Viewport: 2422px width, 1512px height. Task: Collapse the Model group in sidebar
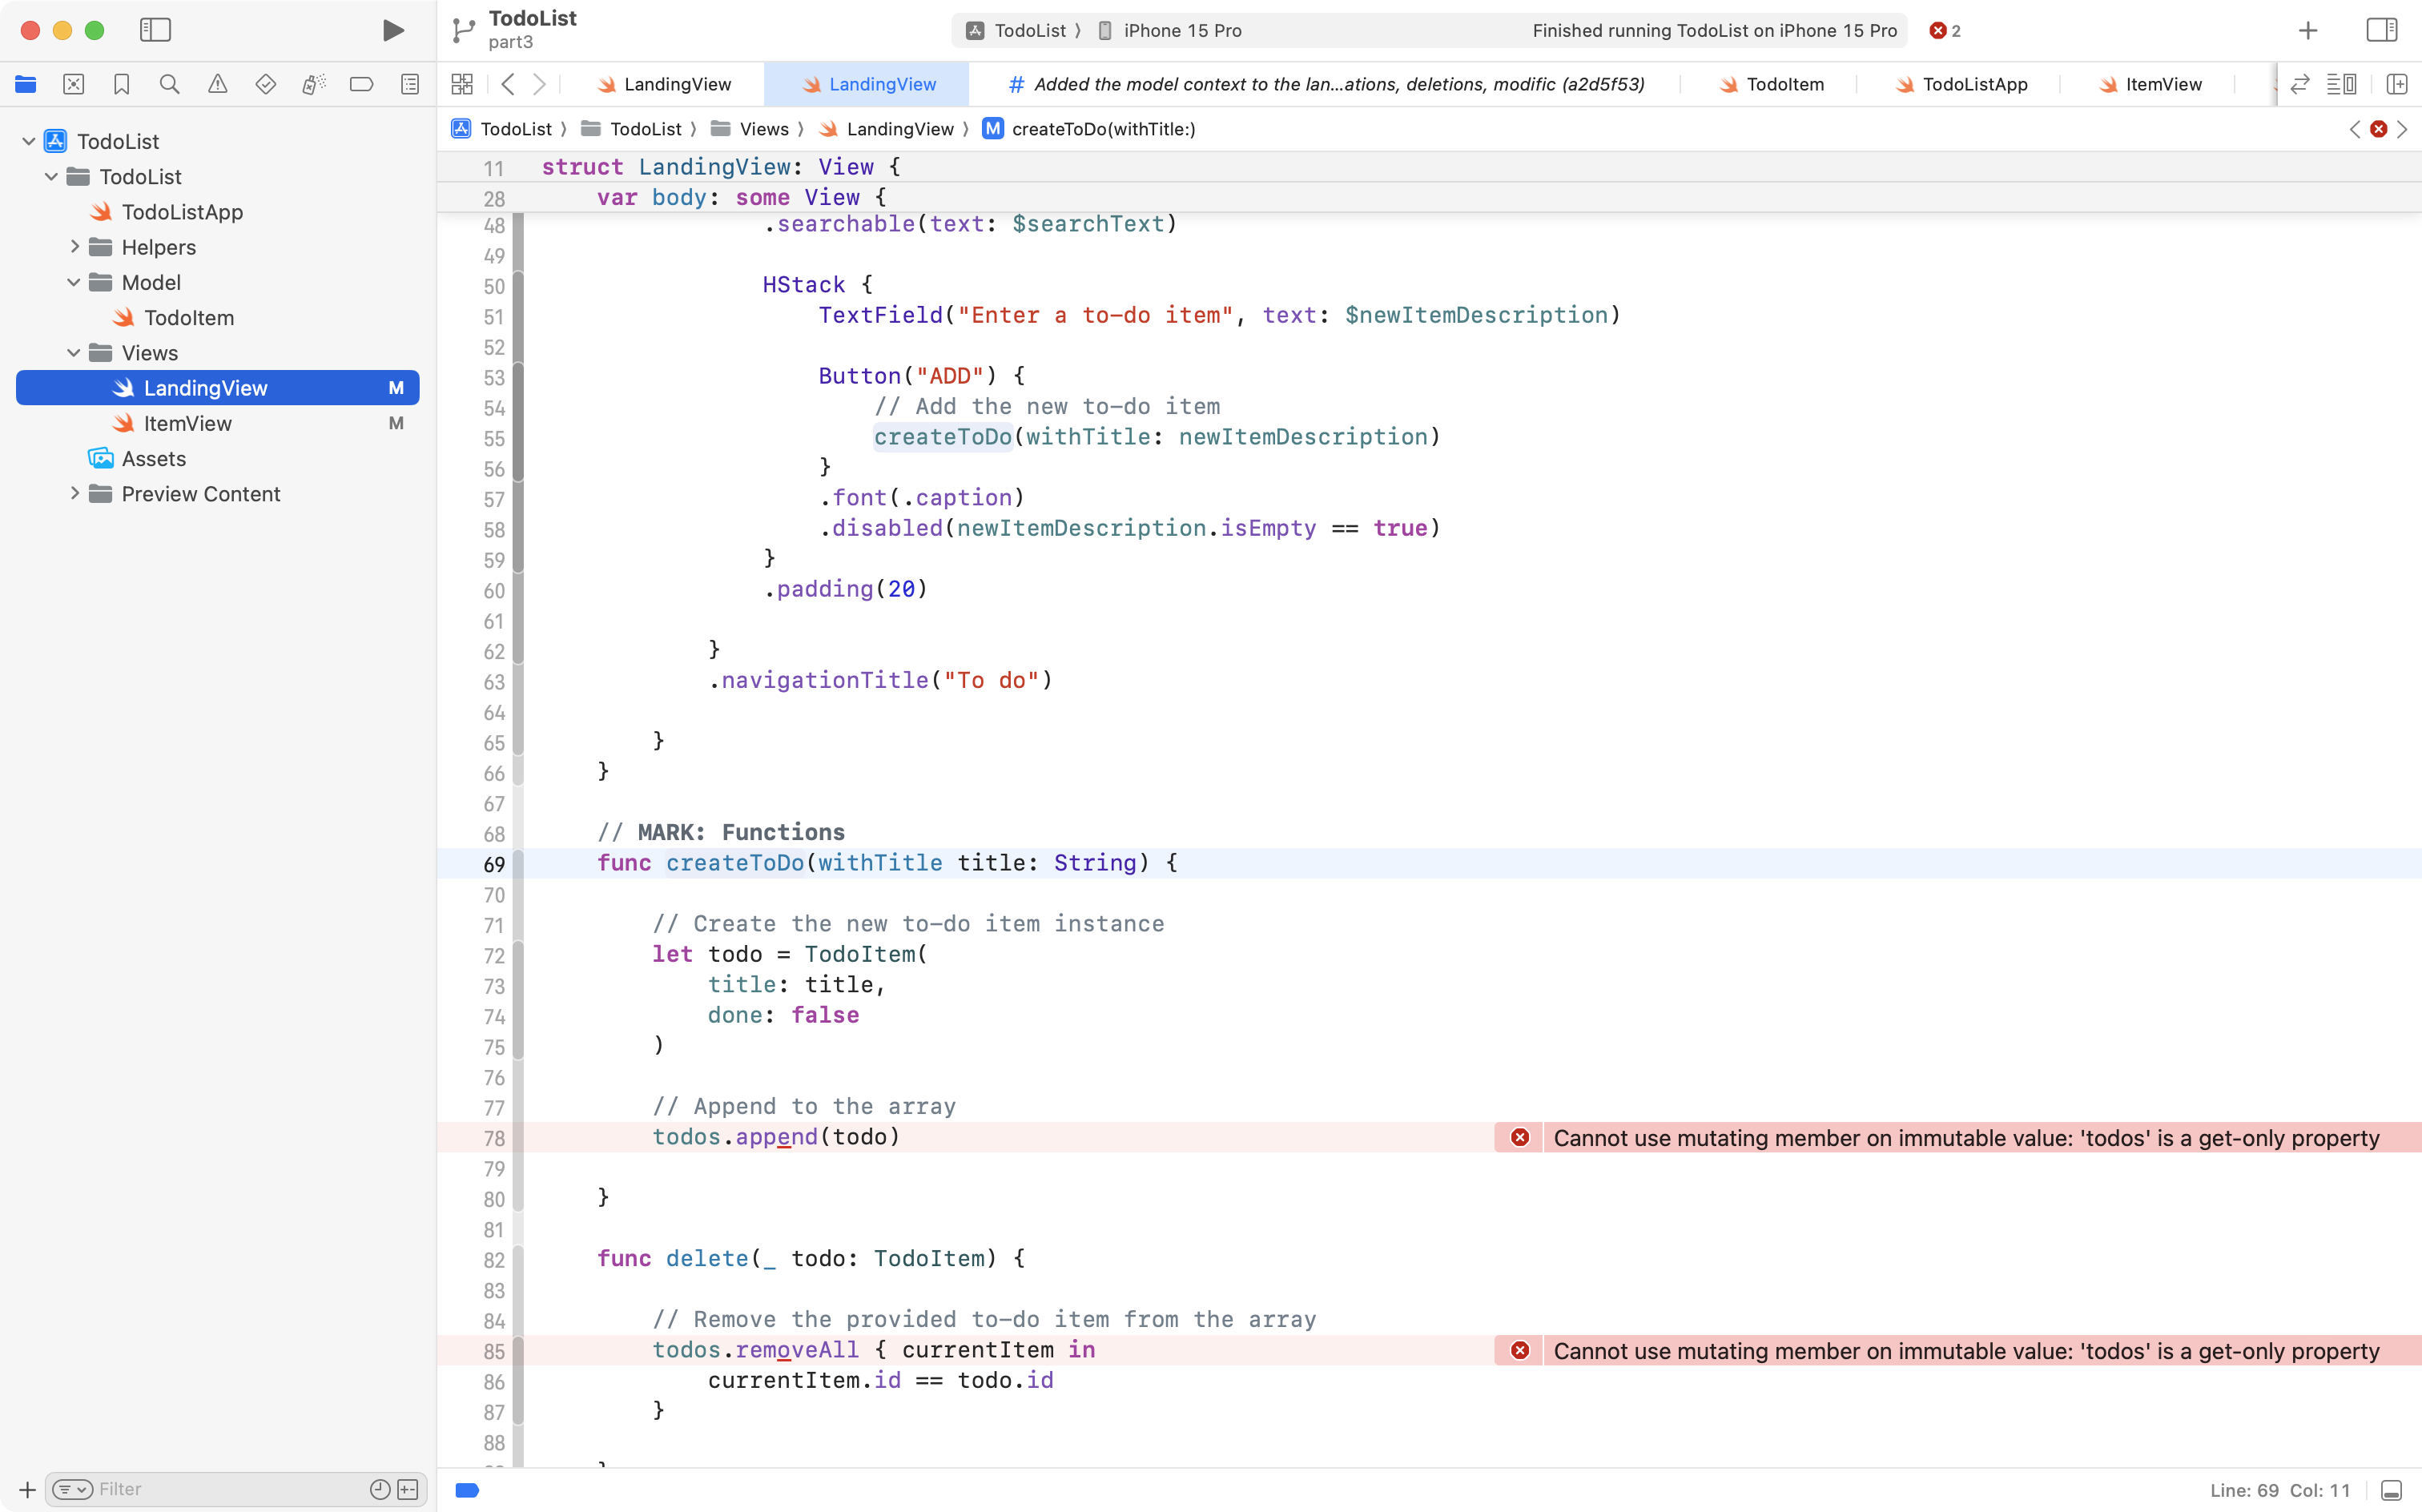[x=72, y=282]
